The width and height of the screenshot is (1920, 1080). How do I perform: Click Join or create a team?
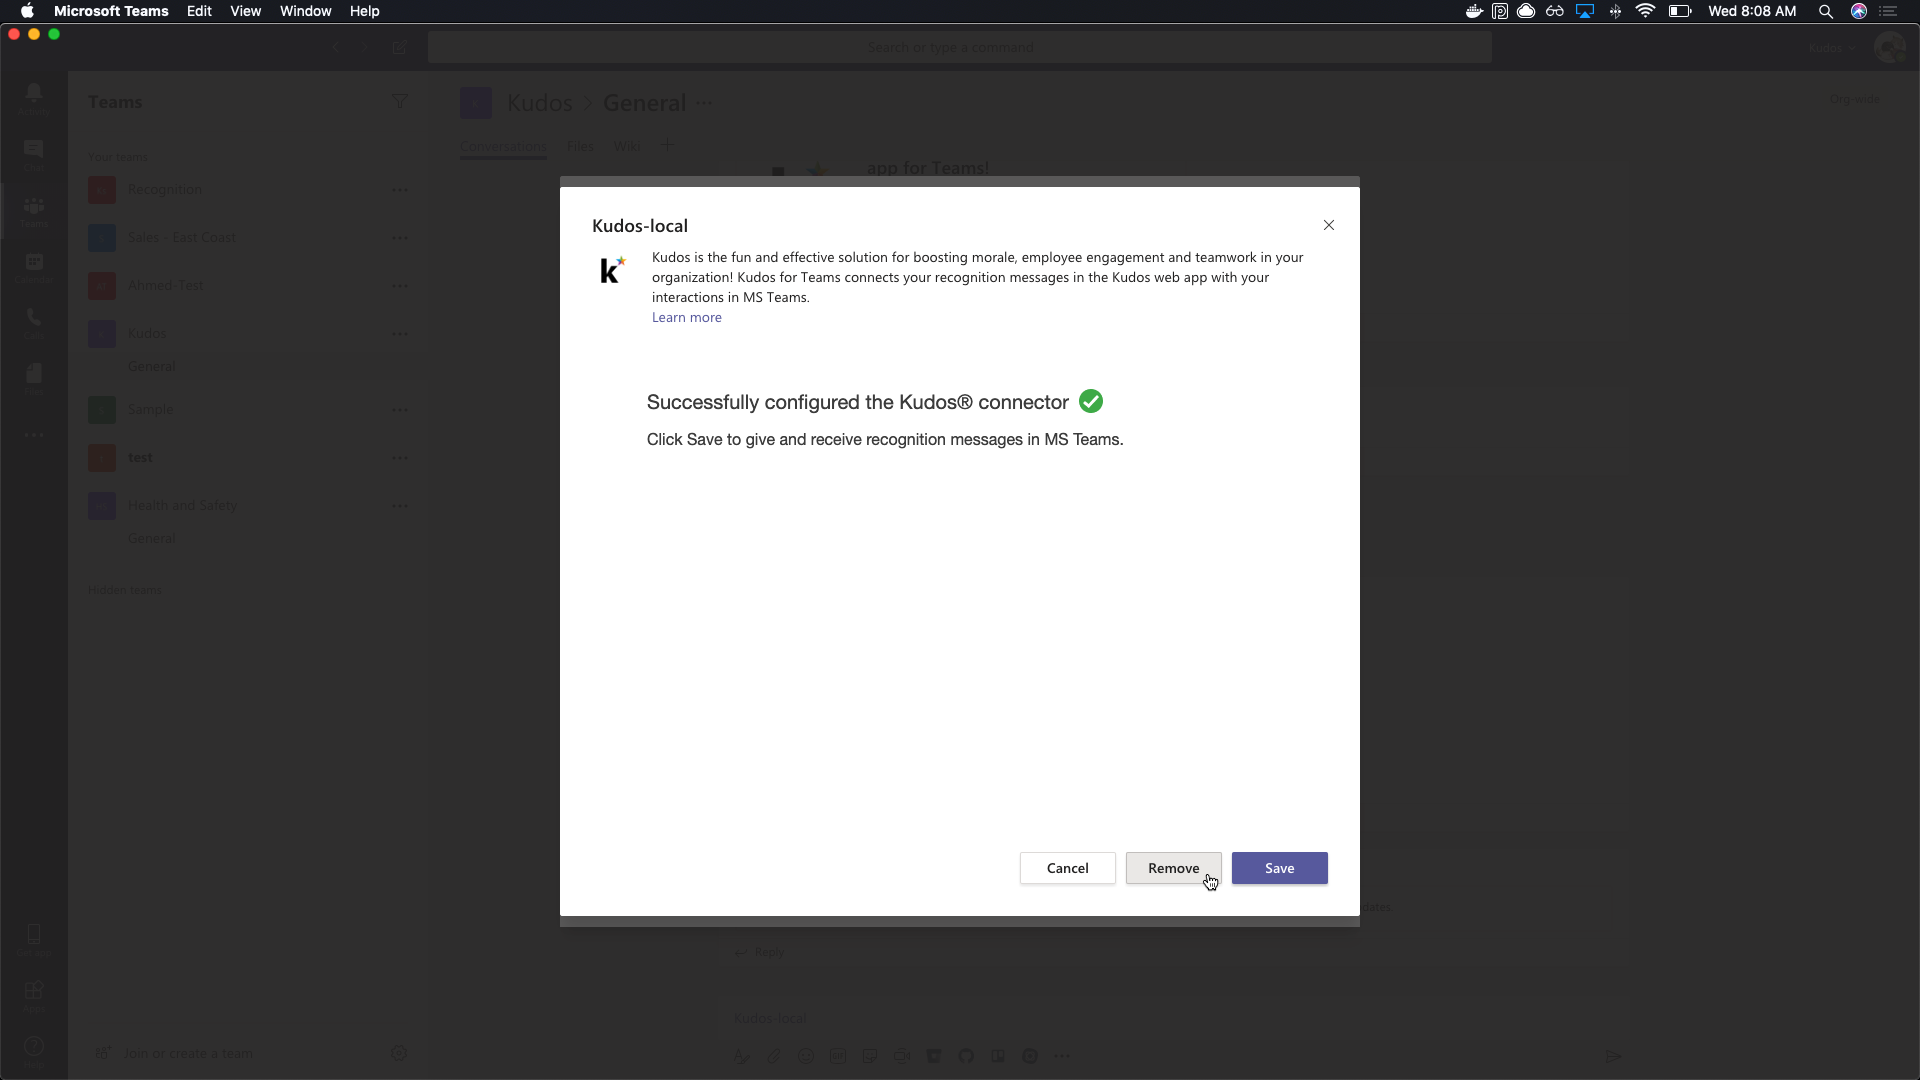pos(176,1053)
